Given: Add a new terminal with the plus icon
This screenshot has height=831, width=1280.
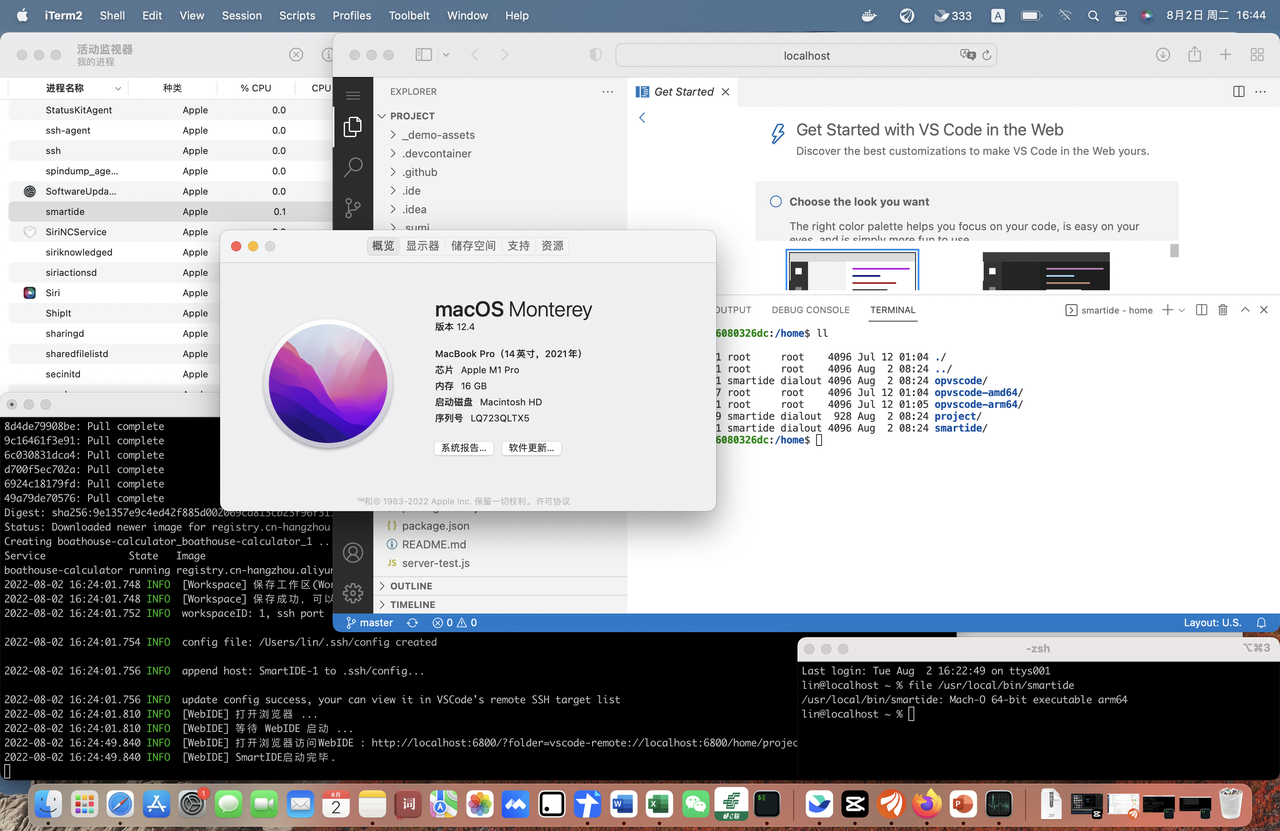Looking at the screenshot, I should (x=1166, y=310).
